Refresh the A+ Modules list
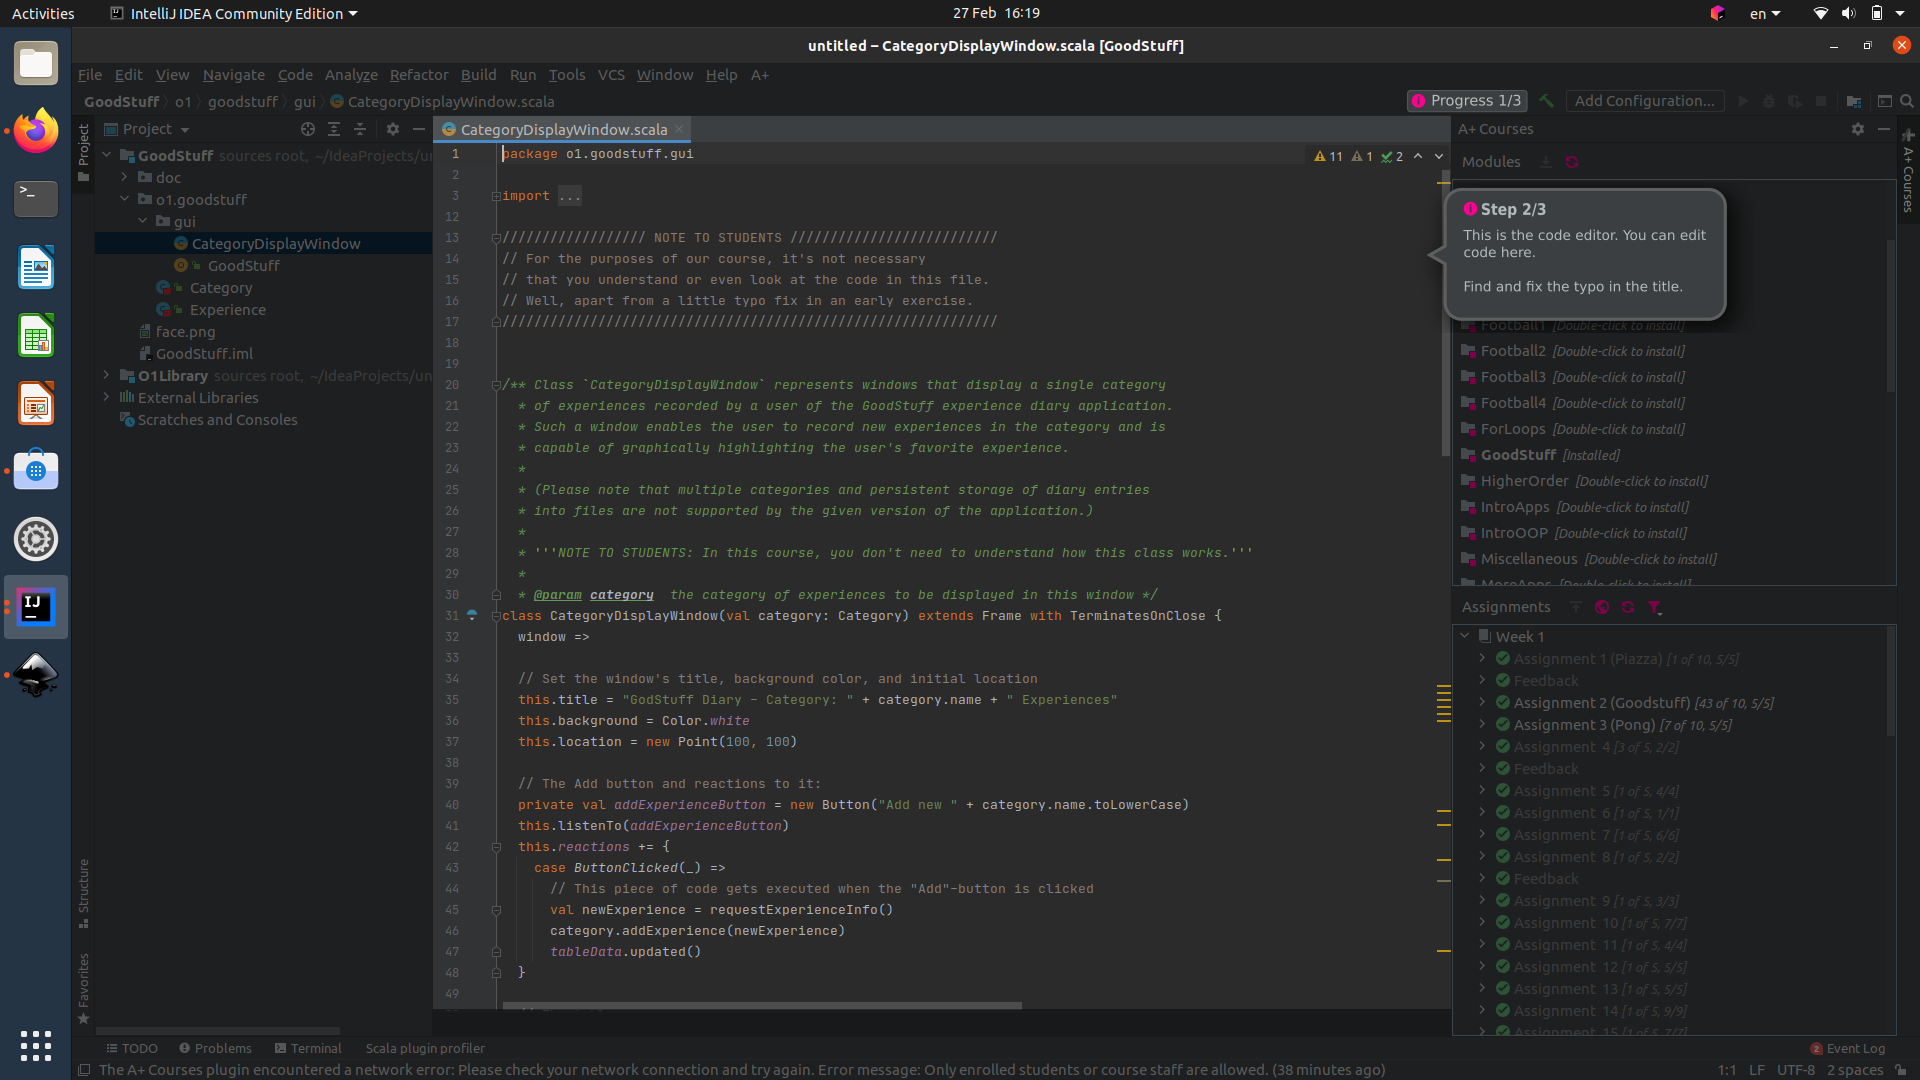This screenshot has height=1080, width=1920. click(x=1572, y=162)
